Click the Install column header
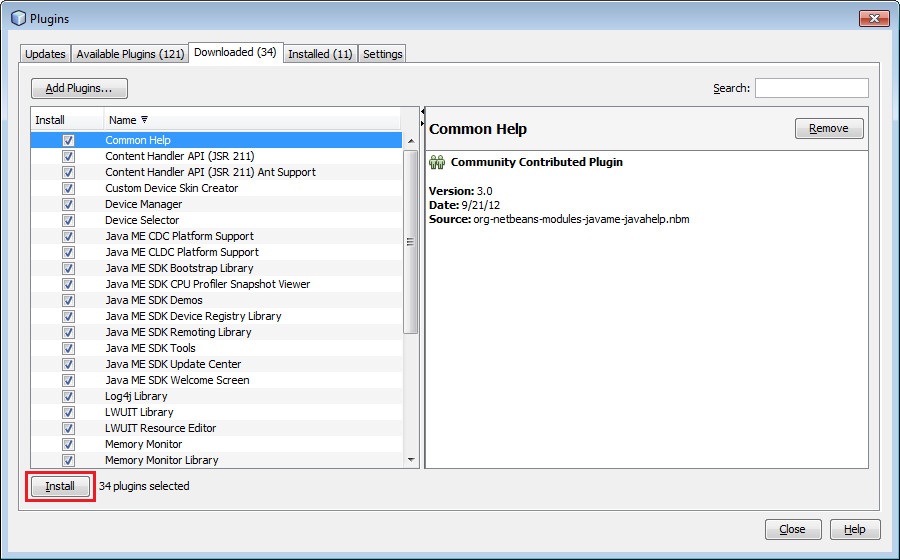 [x=67, y=120]
